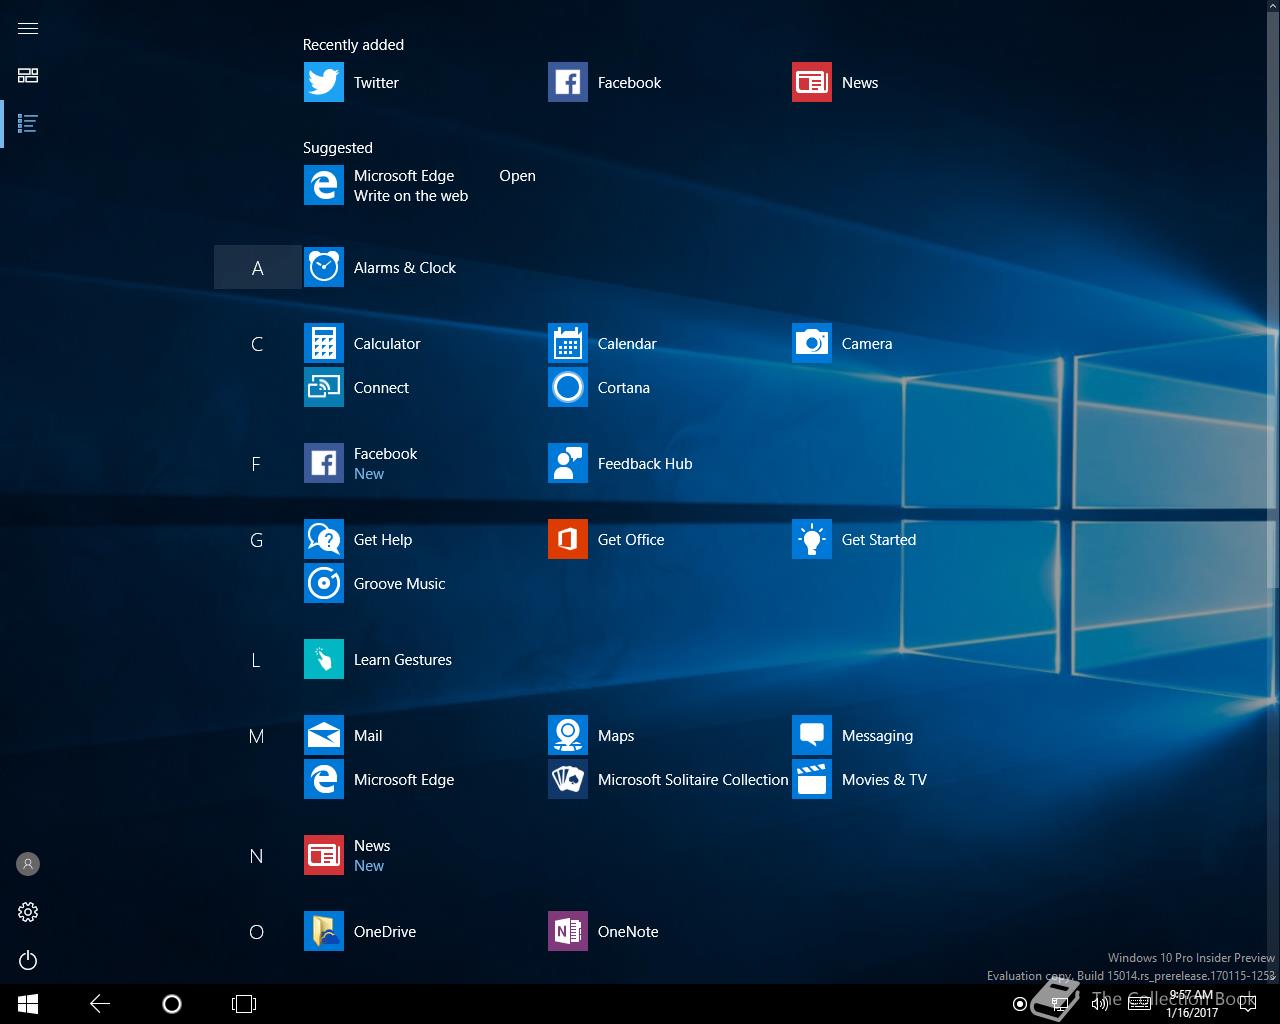Click the network icon in system tray
The height and width of the screenshot is (1024, 1280).
click(1062, 1004)
